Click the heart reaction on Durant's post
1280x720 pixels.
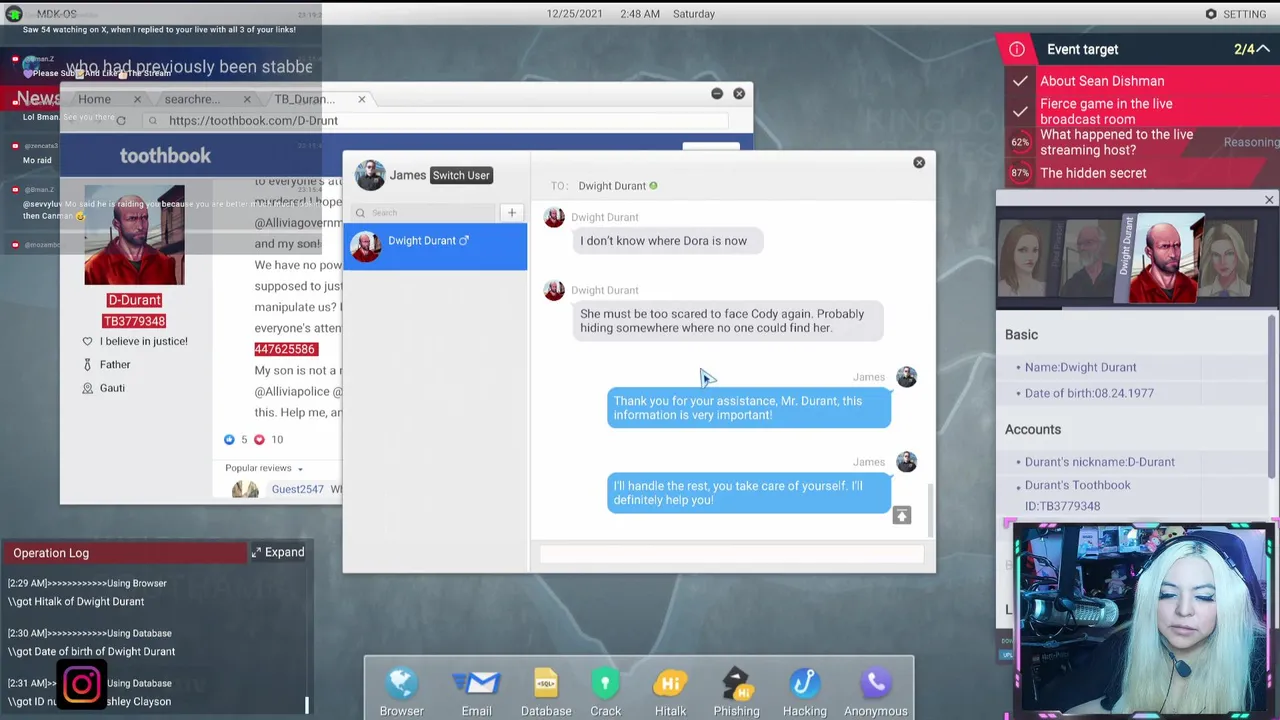[259, 439]
